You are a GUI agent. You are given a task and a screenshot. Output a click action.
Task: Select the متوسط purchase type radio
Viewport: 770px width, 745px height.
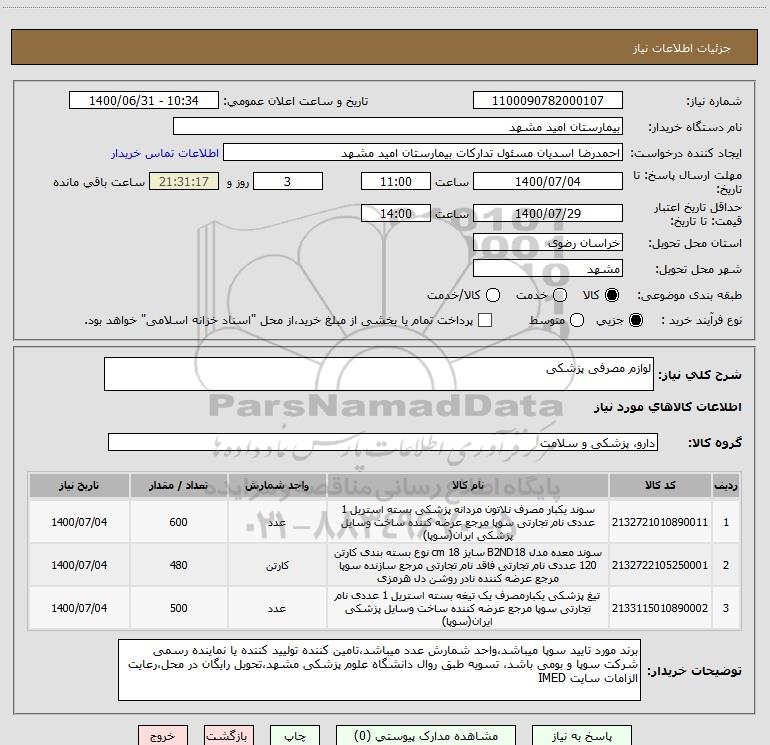(577, 320)
